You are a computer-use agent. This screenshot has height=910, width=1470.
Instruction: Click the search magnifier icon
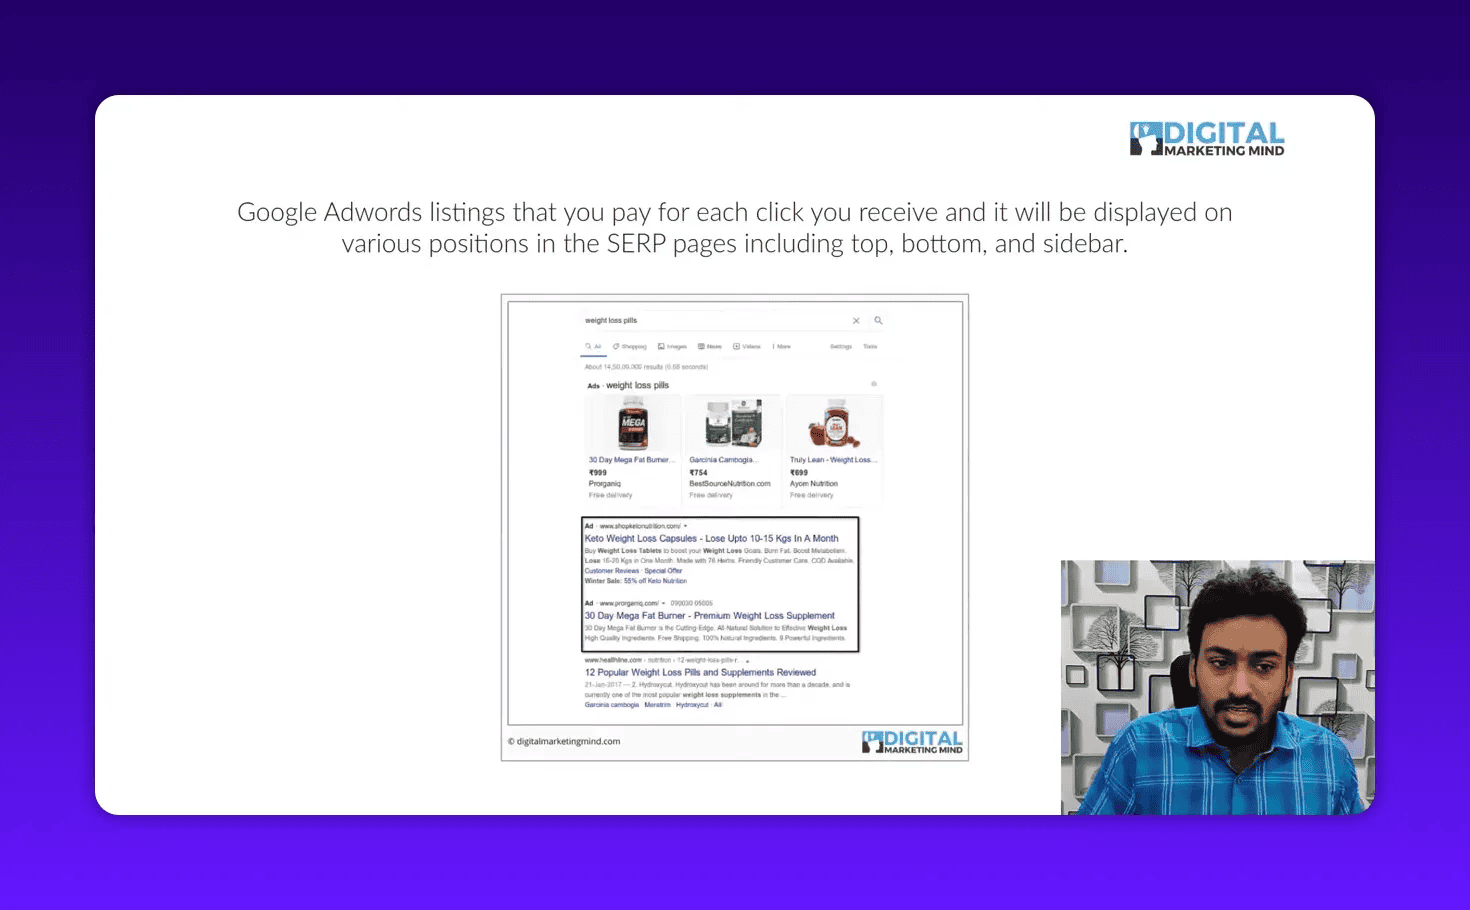click(879, 320)
